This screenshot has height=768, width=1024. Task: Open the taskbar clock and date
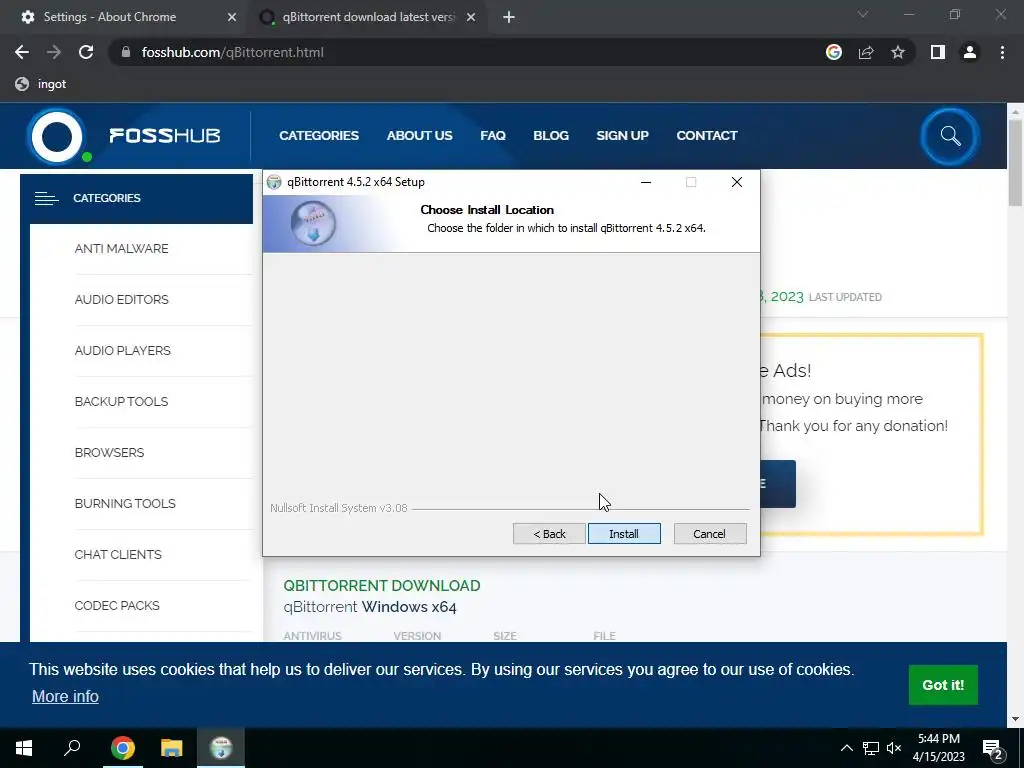pyautogui.click(x=938, y=748)
